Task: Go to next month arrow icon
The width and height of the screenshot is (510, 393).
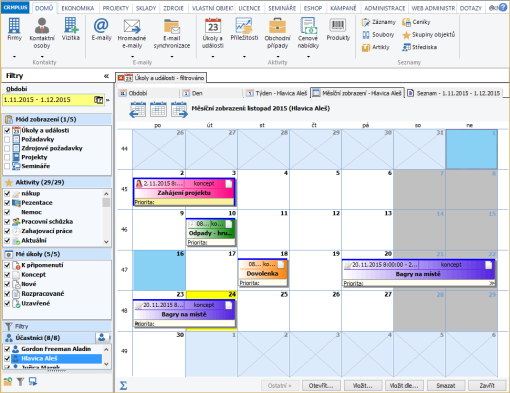Action: coord(179,110)
